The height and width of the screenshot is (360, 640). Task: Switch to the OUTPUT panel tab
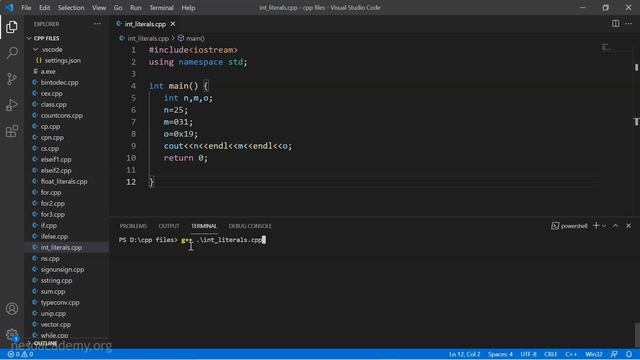coord(169,226)
